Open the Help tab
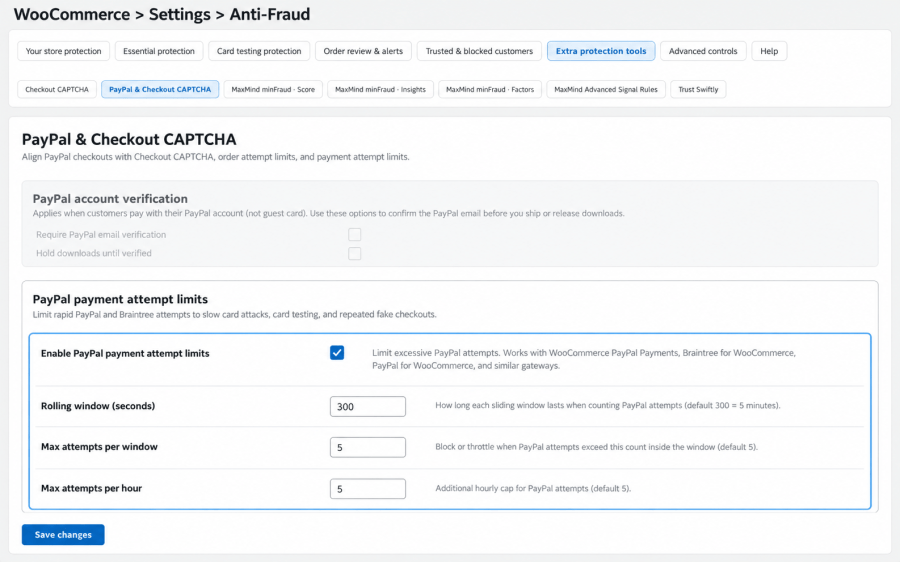Image resolution: width=900 pixels, height=562 pixels. tap(769, 51)
